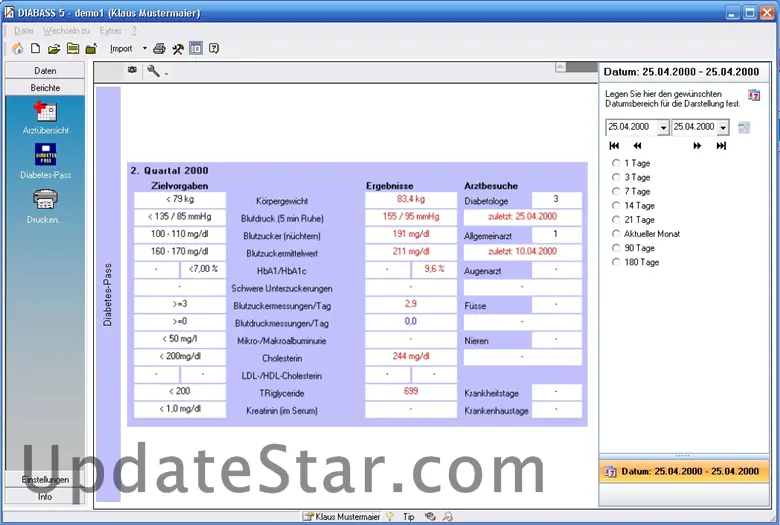Jump to last date with skip-forward arrow
This screenshot has height=525, width=780.
(x=721, y=146)
